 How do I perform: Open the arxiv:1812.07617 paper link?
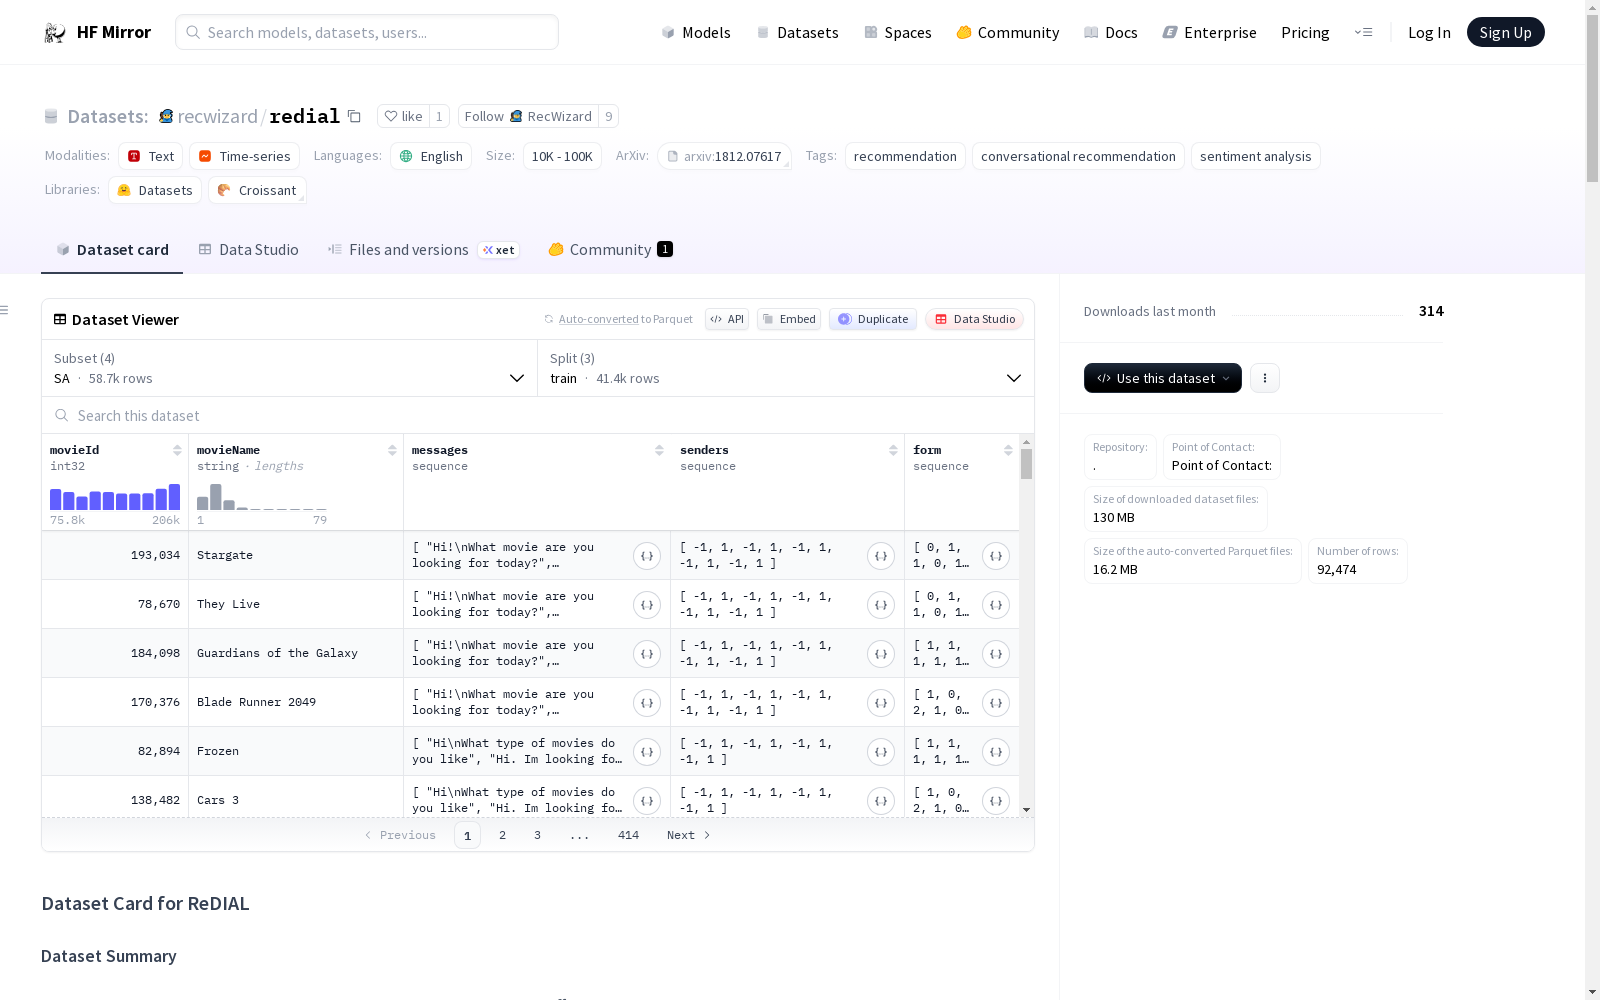pos(724,156)
